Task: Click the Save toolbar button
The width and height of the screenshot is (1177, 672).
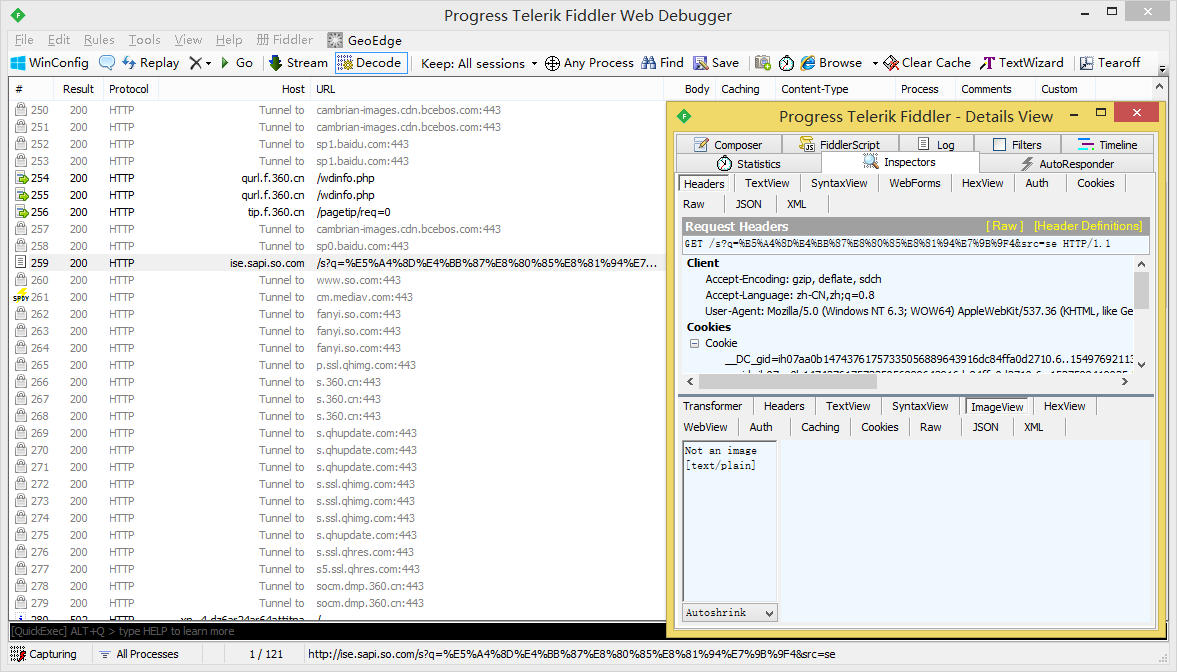Action: [716, 63]
